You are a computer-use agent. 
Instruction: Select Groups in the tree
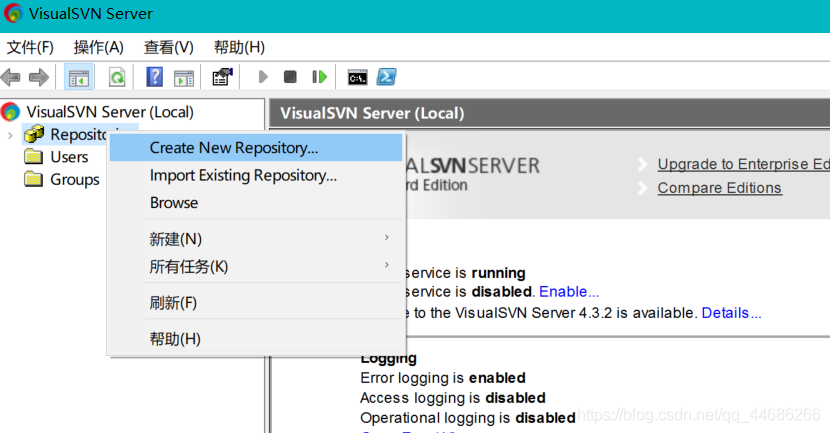click(x=75, y=179)
